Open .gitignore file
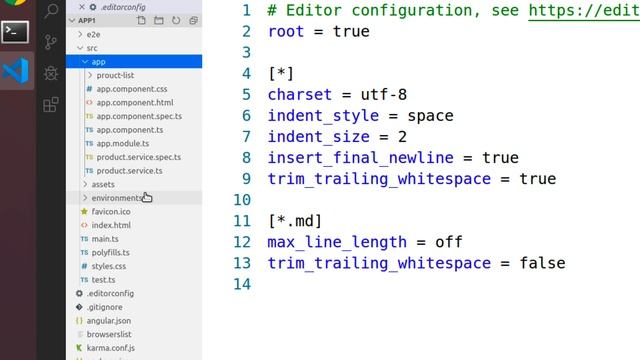640x360 pixels. click(x=104, y=307)
